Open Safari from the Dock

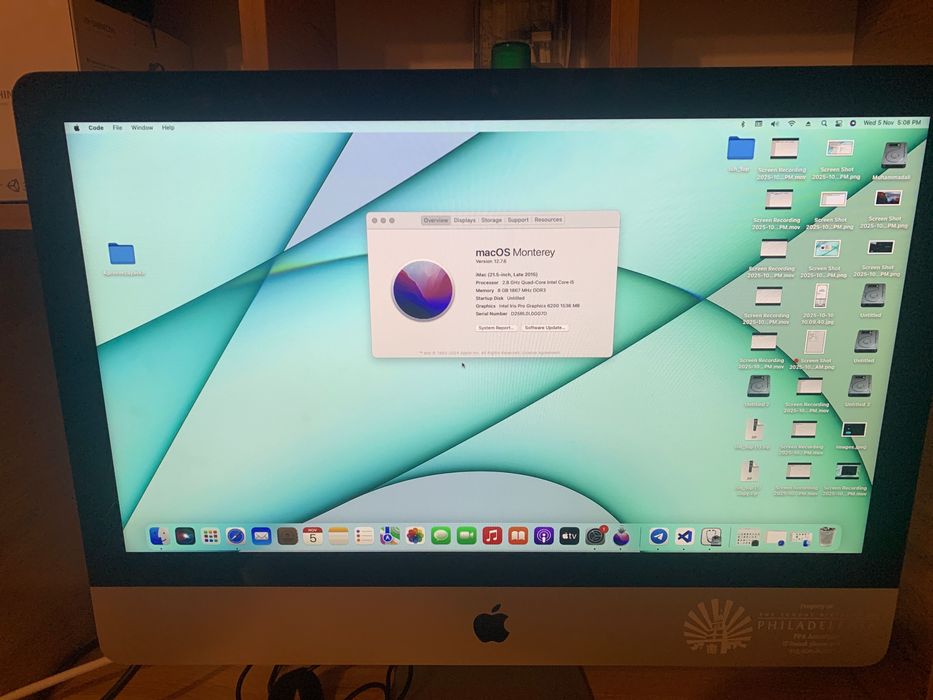point(236,536)
